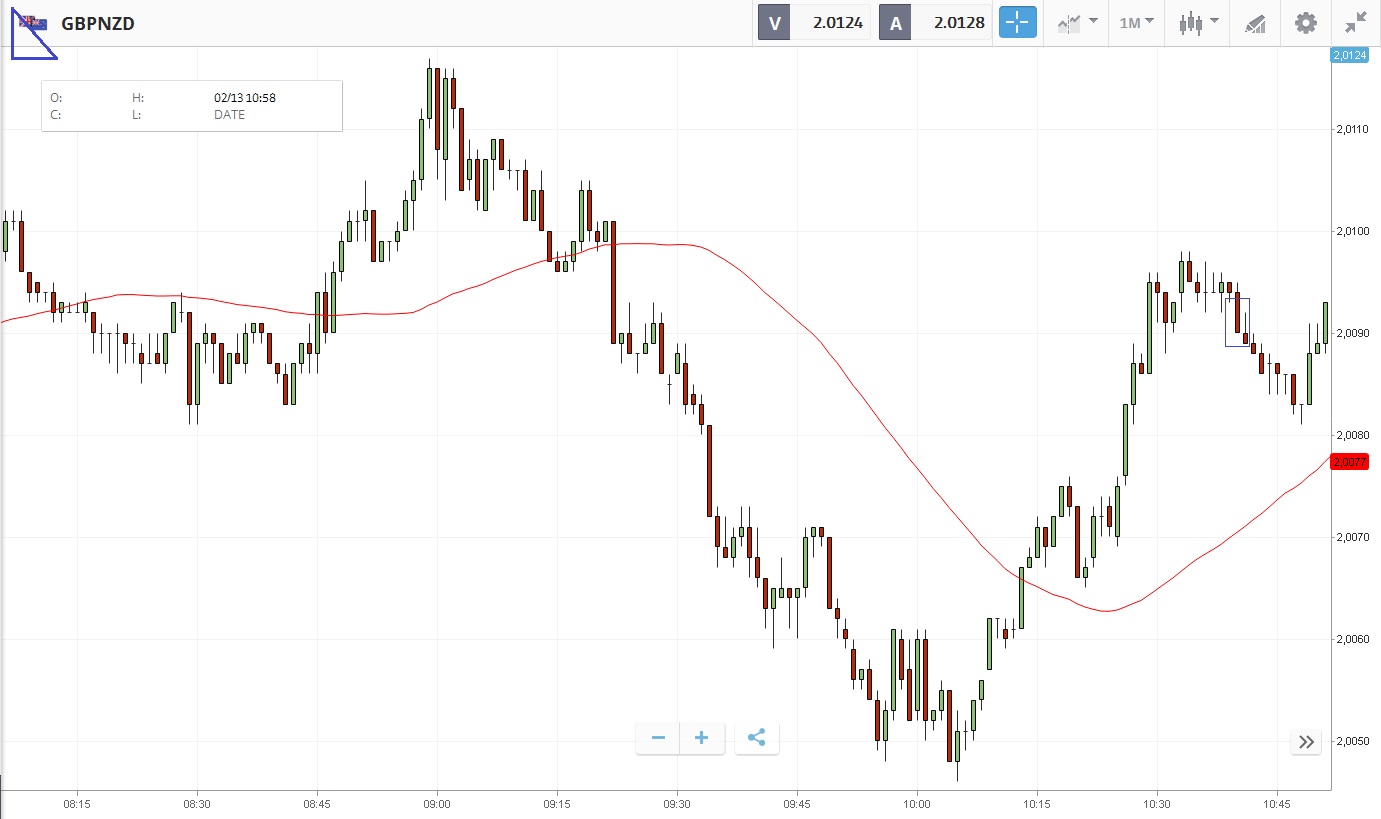The height and width of the screenshot is (819, 1381).
Task: Click the 10:00 time axis label
Action: 916,803
